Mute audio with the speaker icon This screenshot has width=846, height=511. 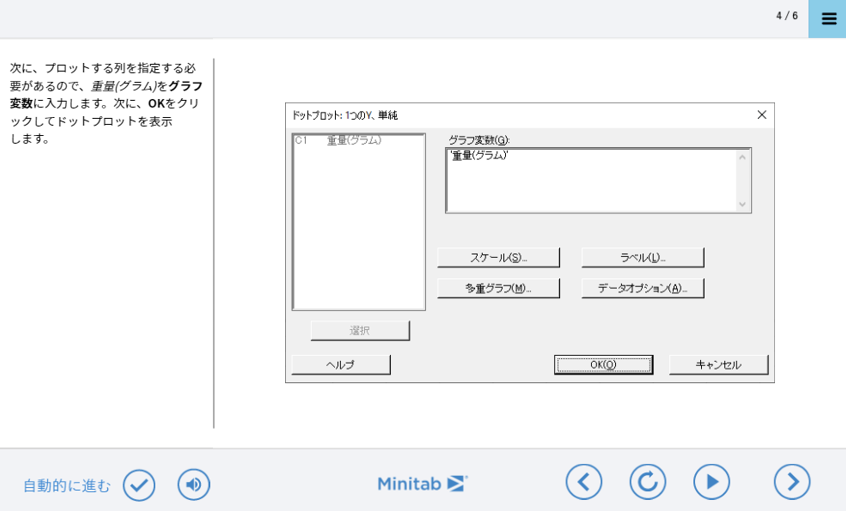tap(194, 485)
